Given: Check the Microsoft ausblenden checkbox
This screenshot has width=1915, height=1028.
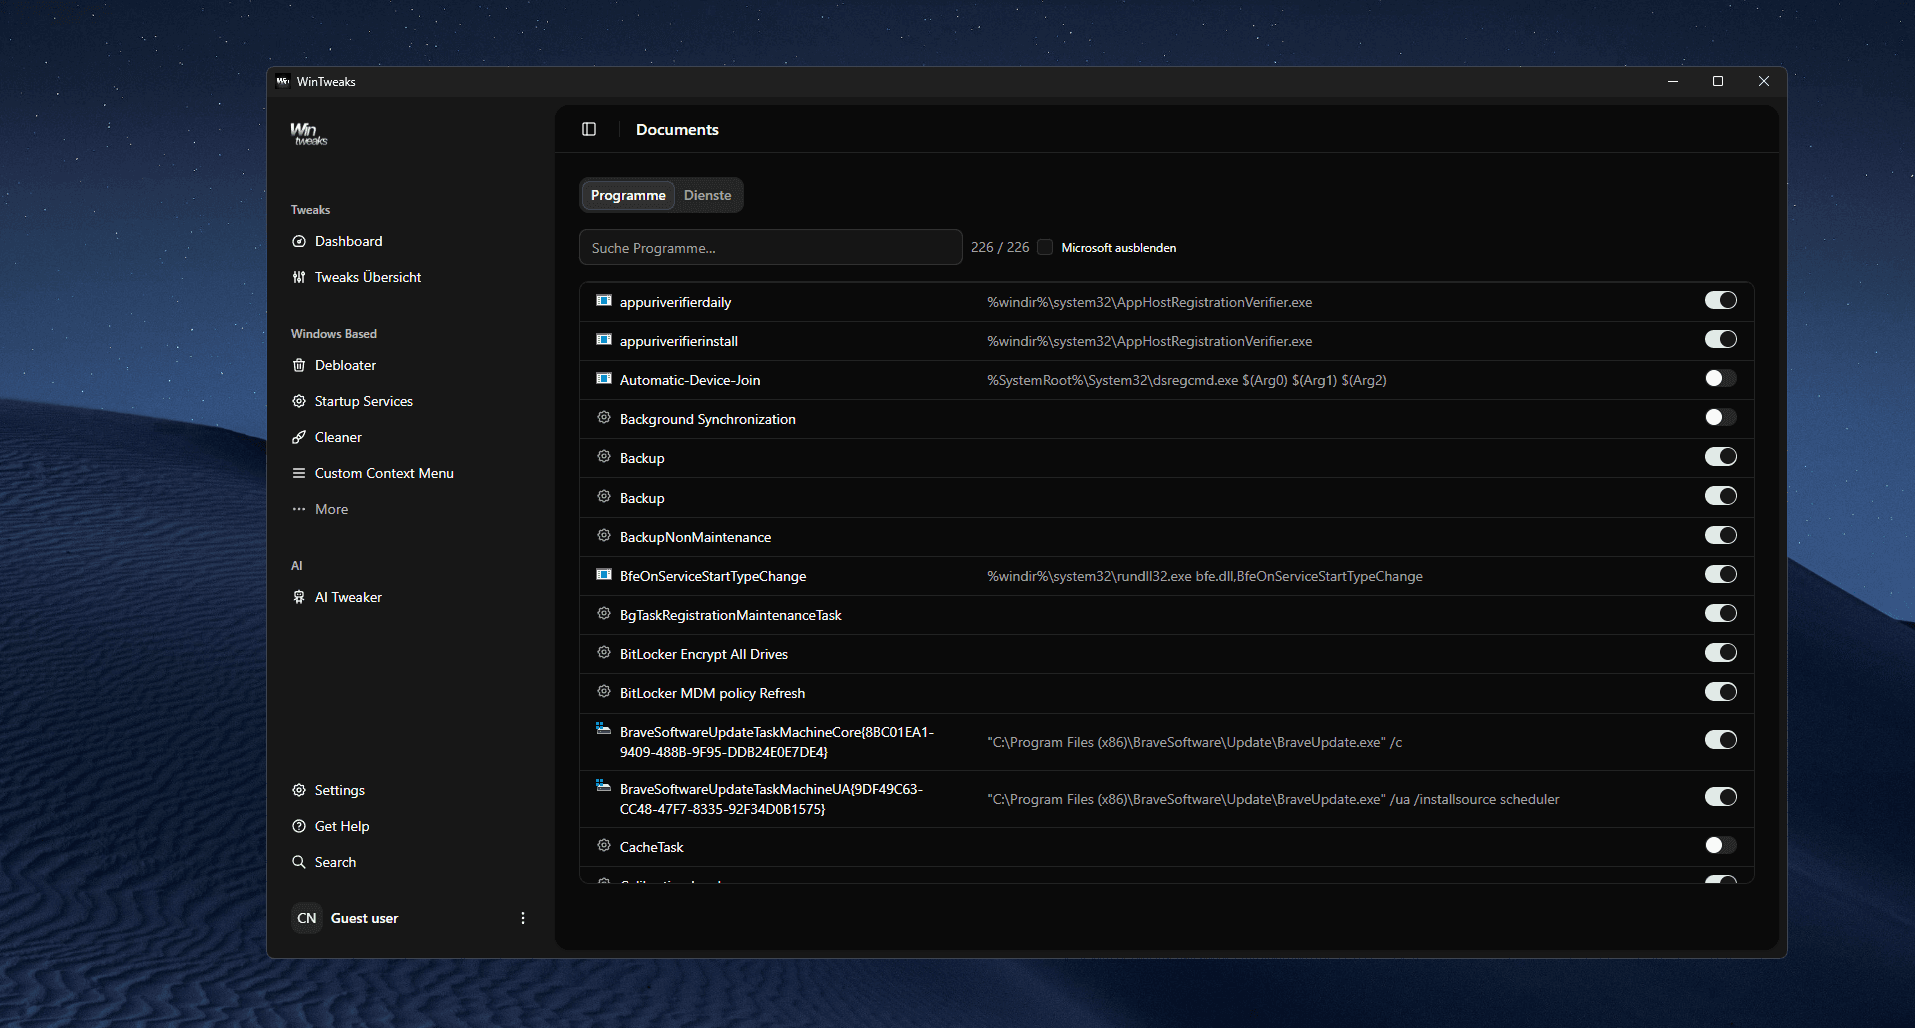Looking at the screenshot, I should pyautogui.click(x=1045, y=247).
